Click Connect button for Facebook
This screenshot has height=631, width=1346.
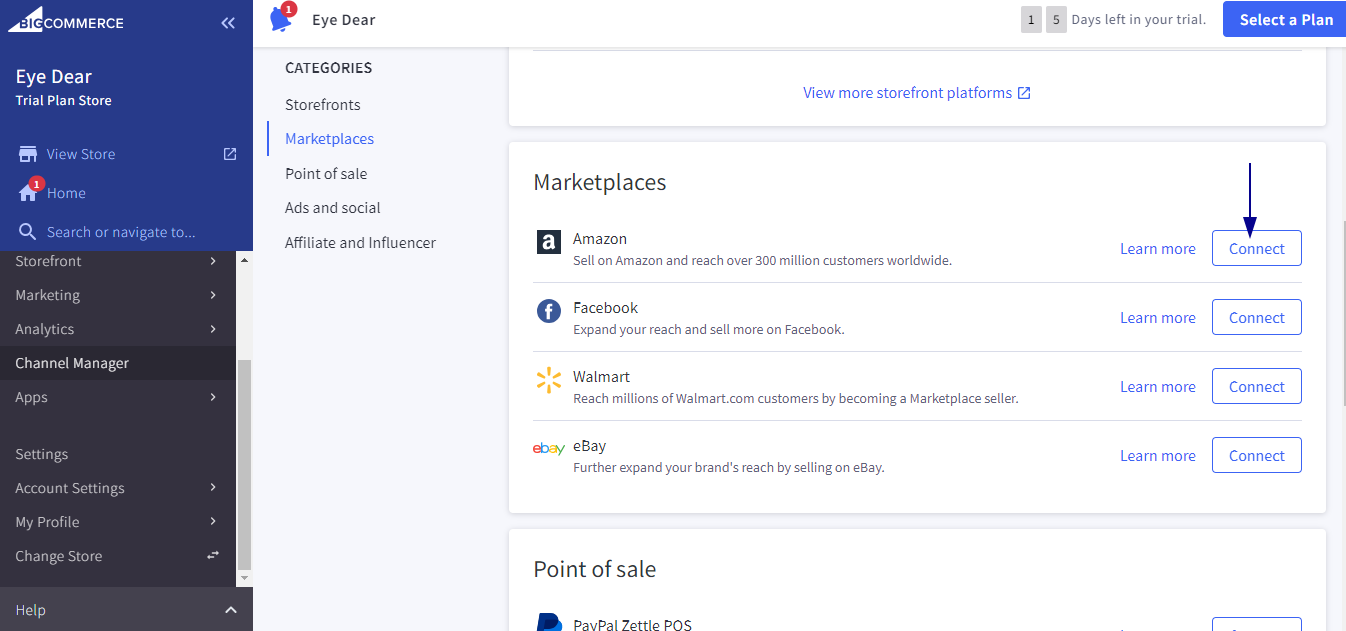click(1257, 317)
